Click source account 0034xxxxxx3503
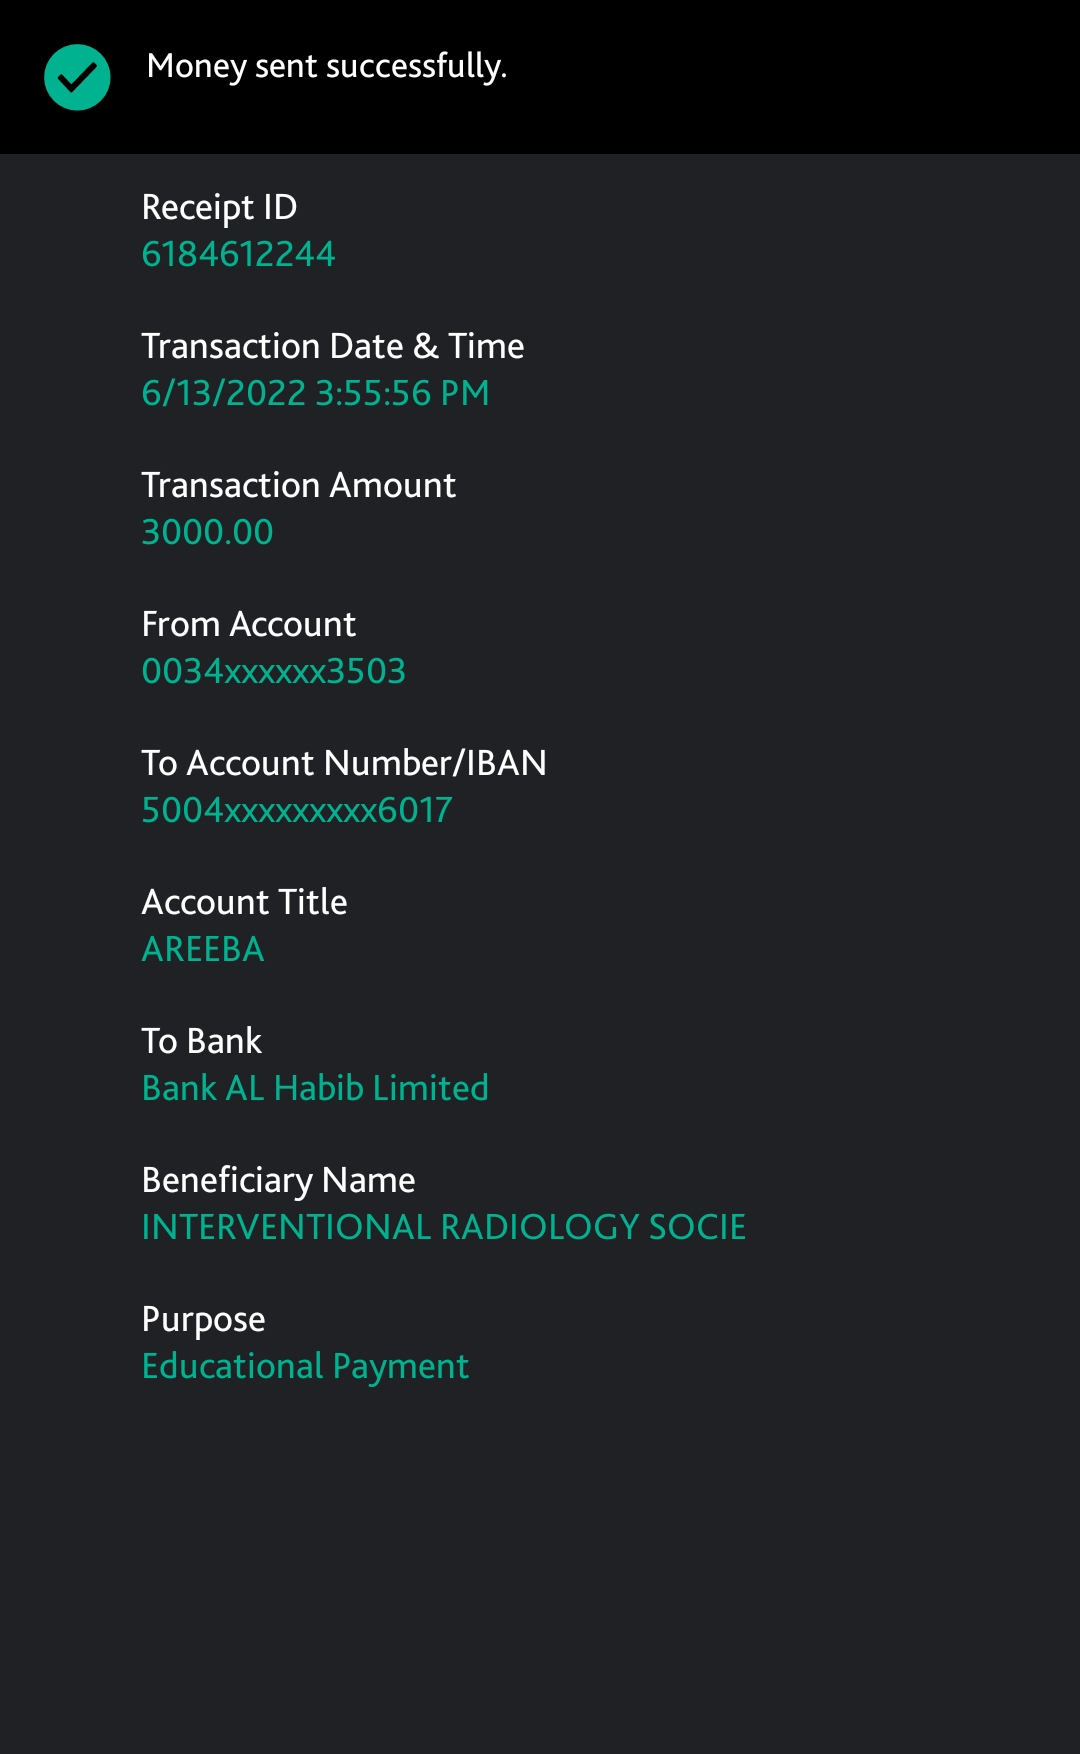1080x1754 pixels. [273, 671]
